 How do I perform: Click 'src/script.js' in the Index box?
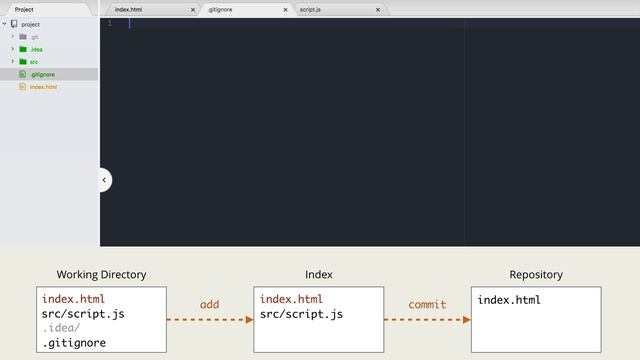301,314
